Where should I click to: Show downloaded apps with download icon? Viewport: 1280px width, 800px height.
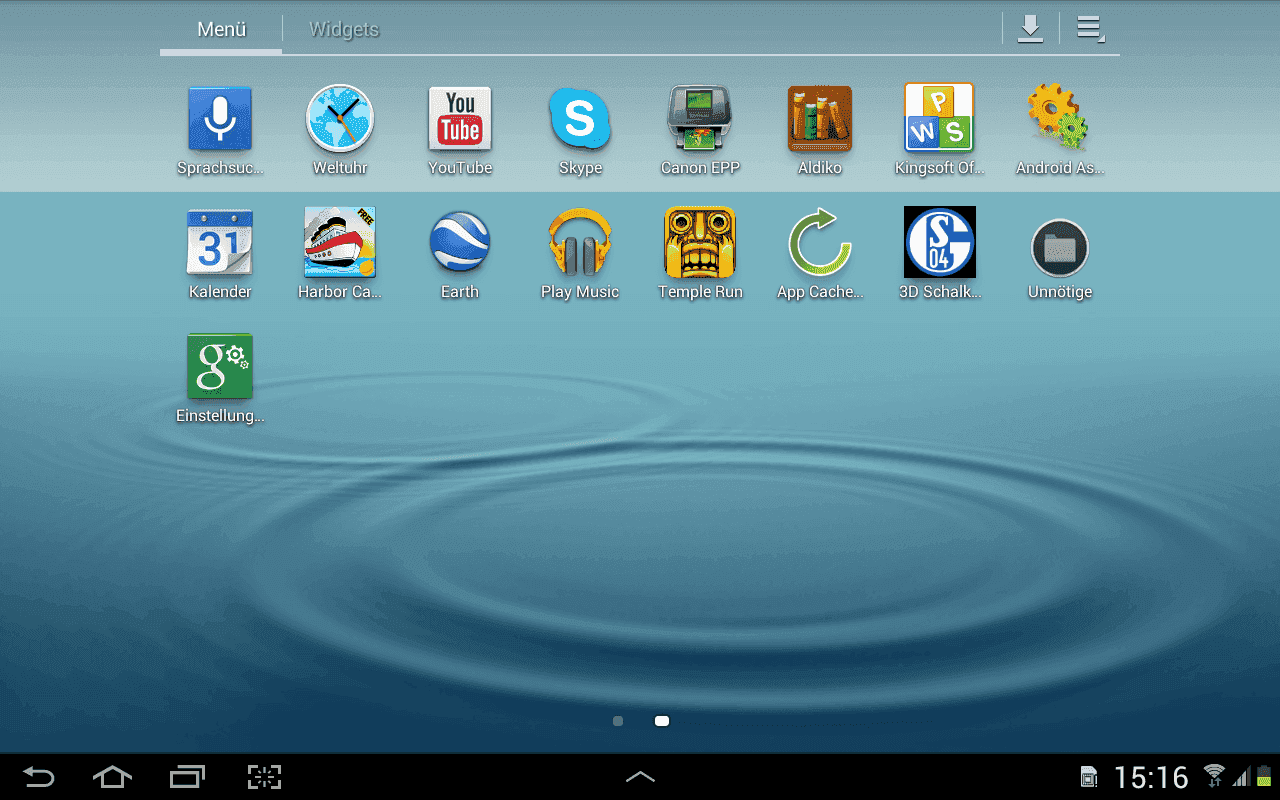[1030, 29]
